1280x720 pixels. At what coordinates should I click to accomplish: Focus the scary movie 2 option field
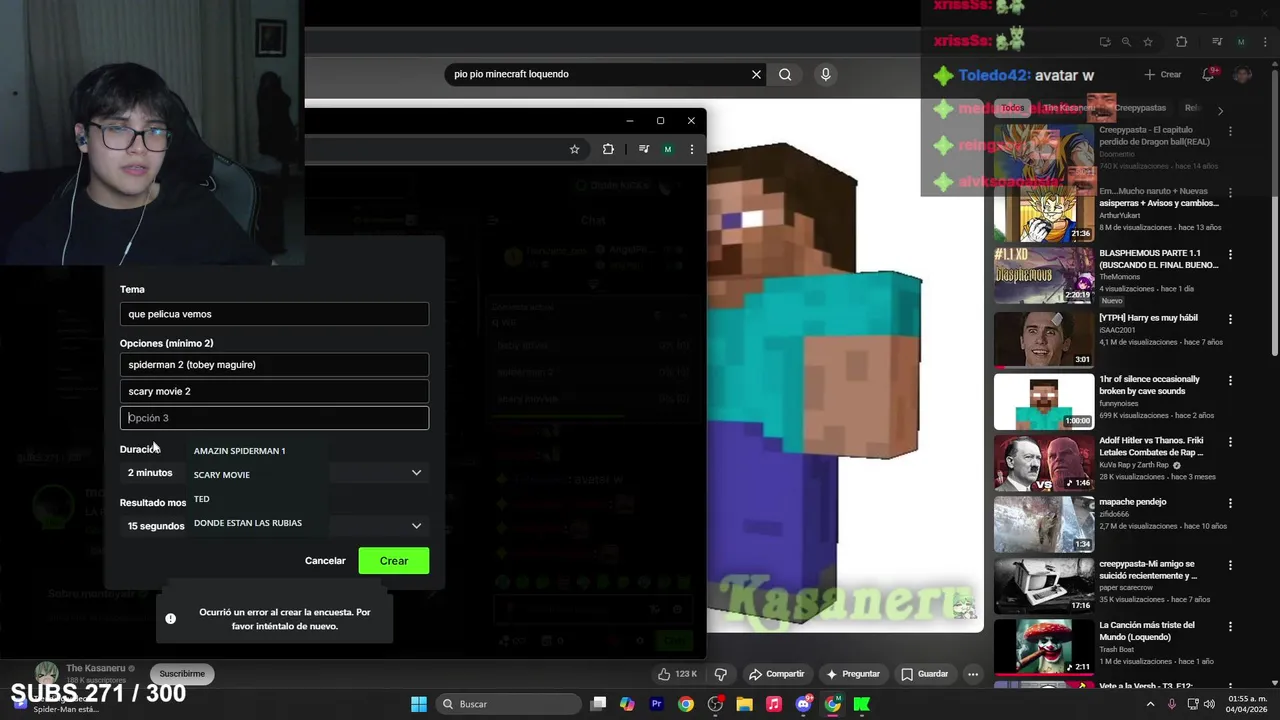point(274,391)
